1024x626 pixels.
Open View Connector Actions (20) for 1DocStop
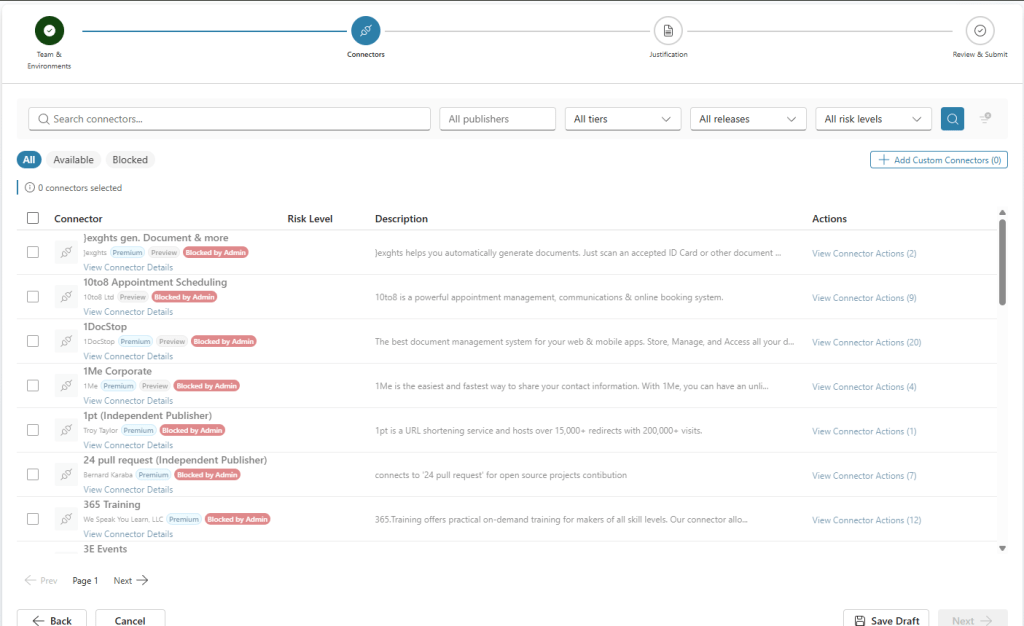pos(866,342)
